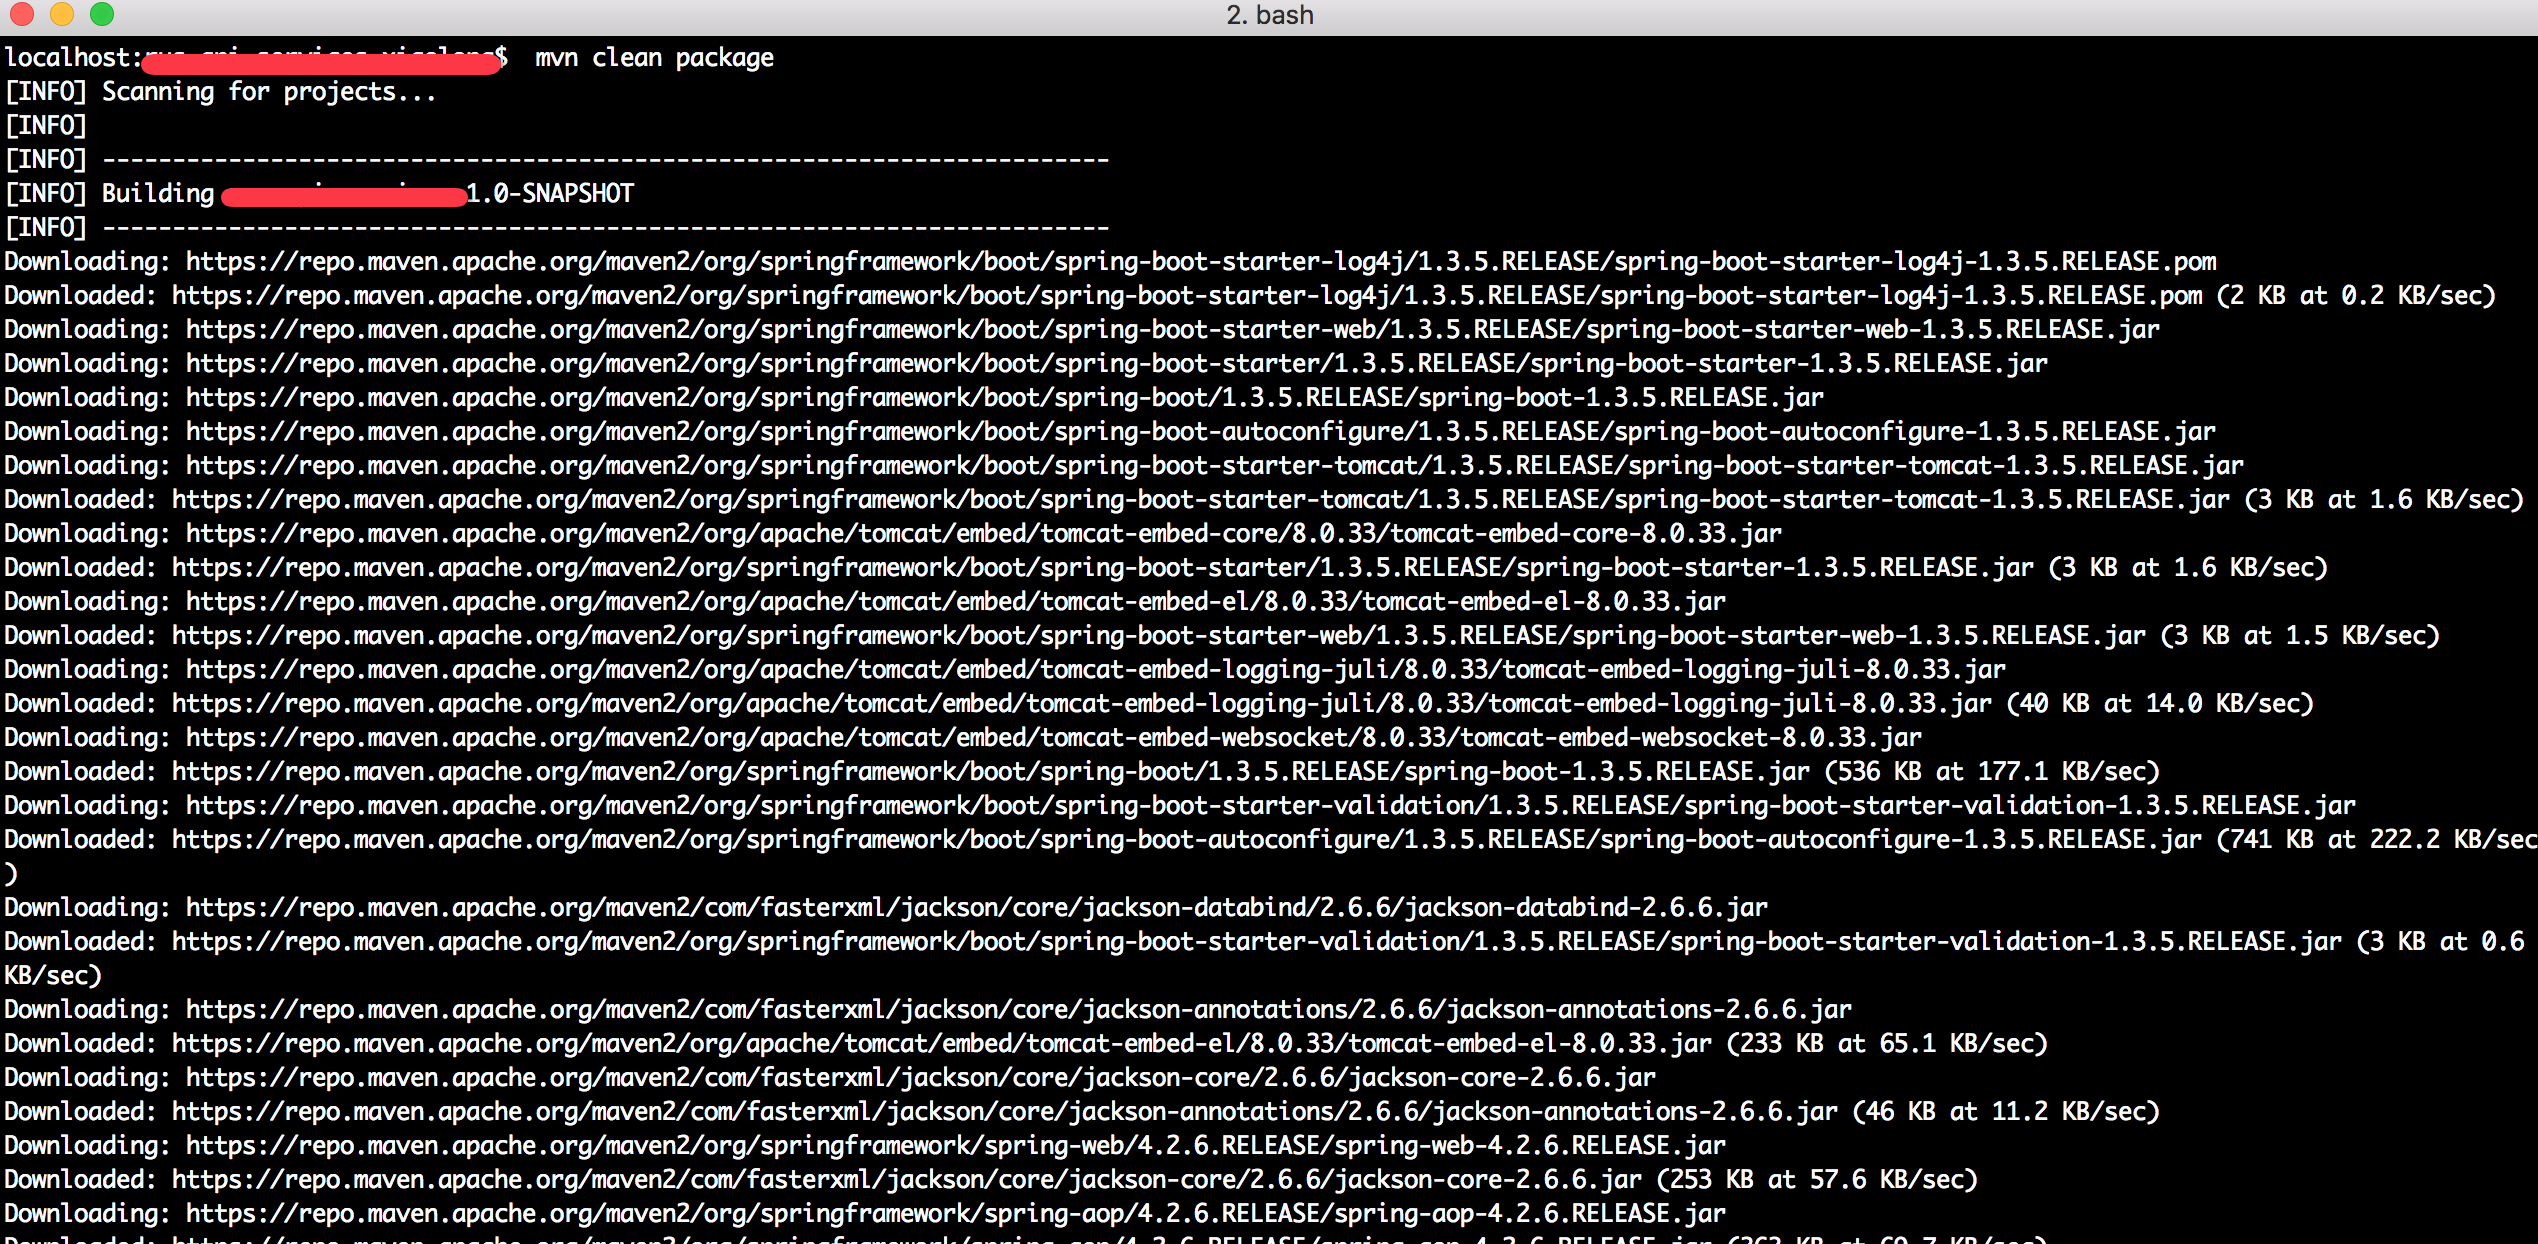2538x1244 pixels.
Task: Click the '1.0-SNAPSHOT' version text
Action: coord(550,193)
